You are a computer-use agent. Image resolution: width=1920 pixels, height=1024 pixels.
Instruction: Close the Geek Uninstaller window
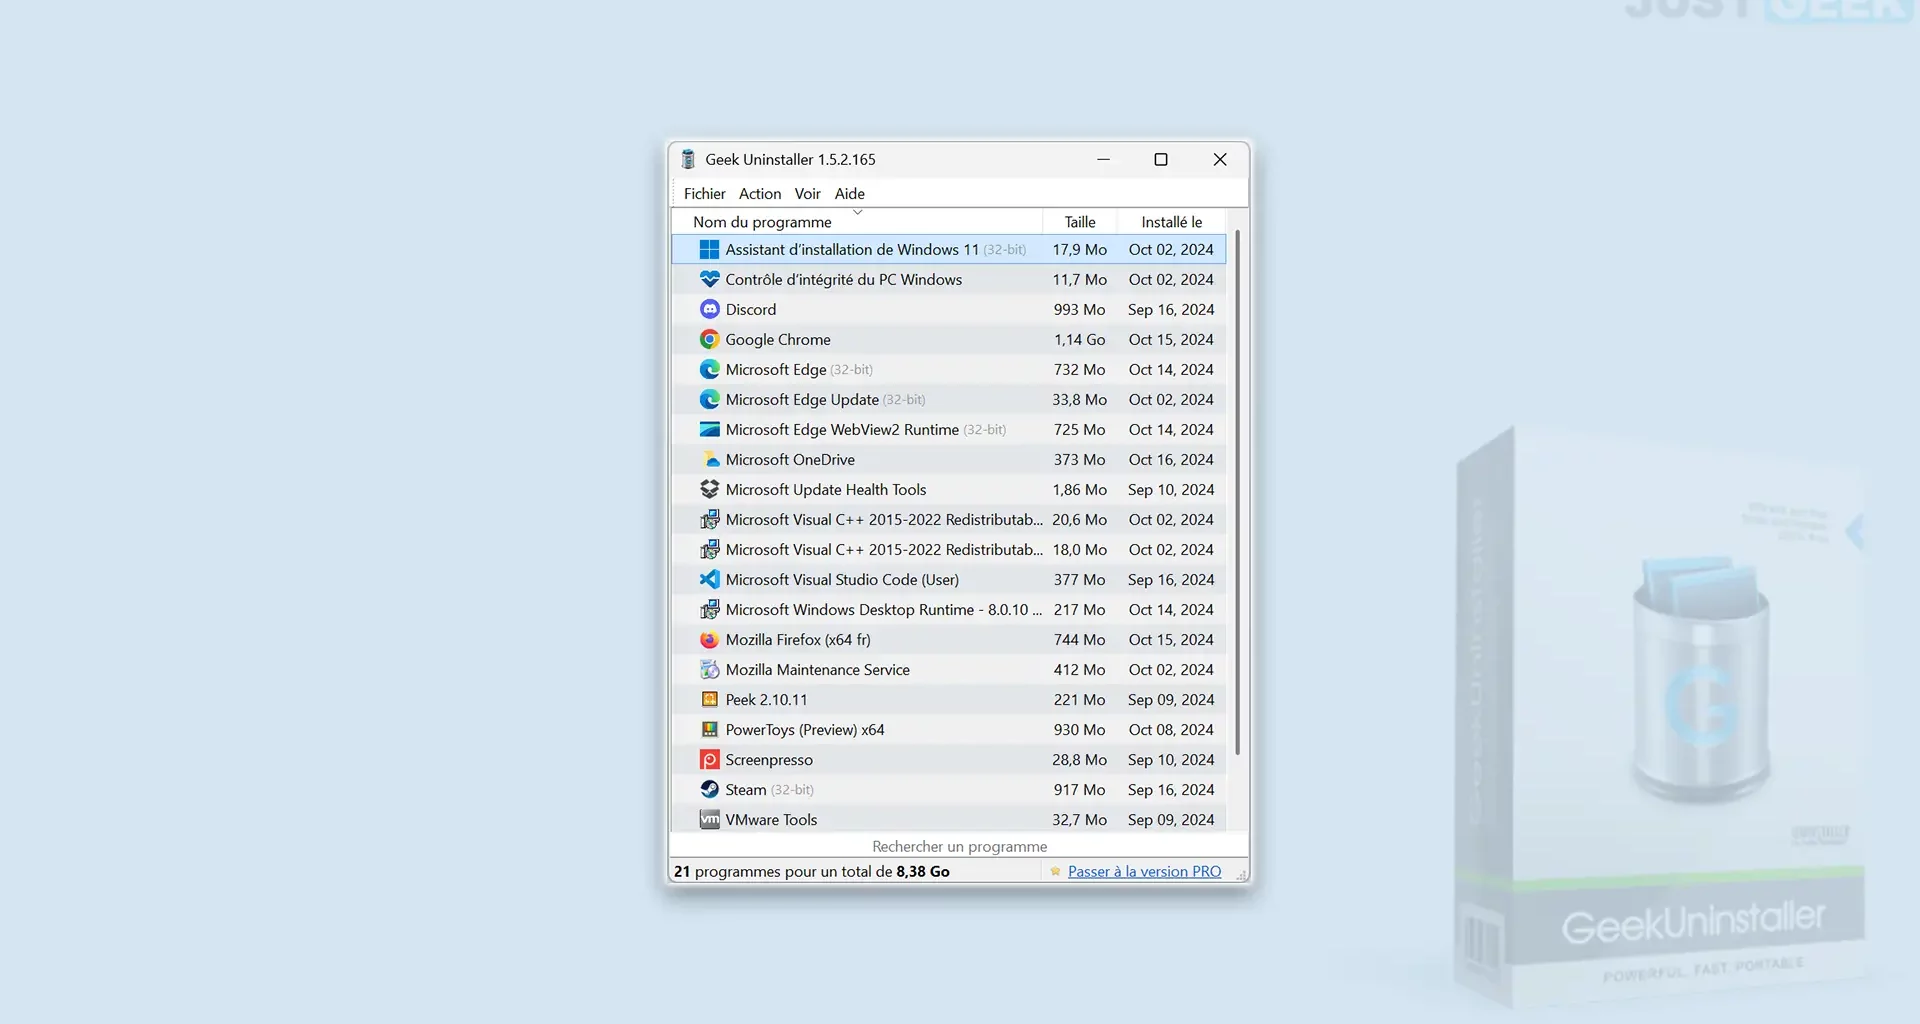pyautogui.click(x=1220, y=159)
